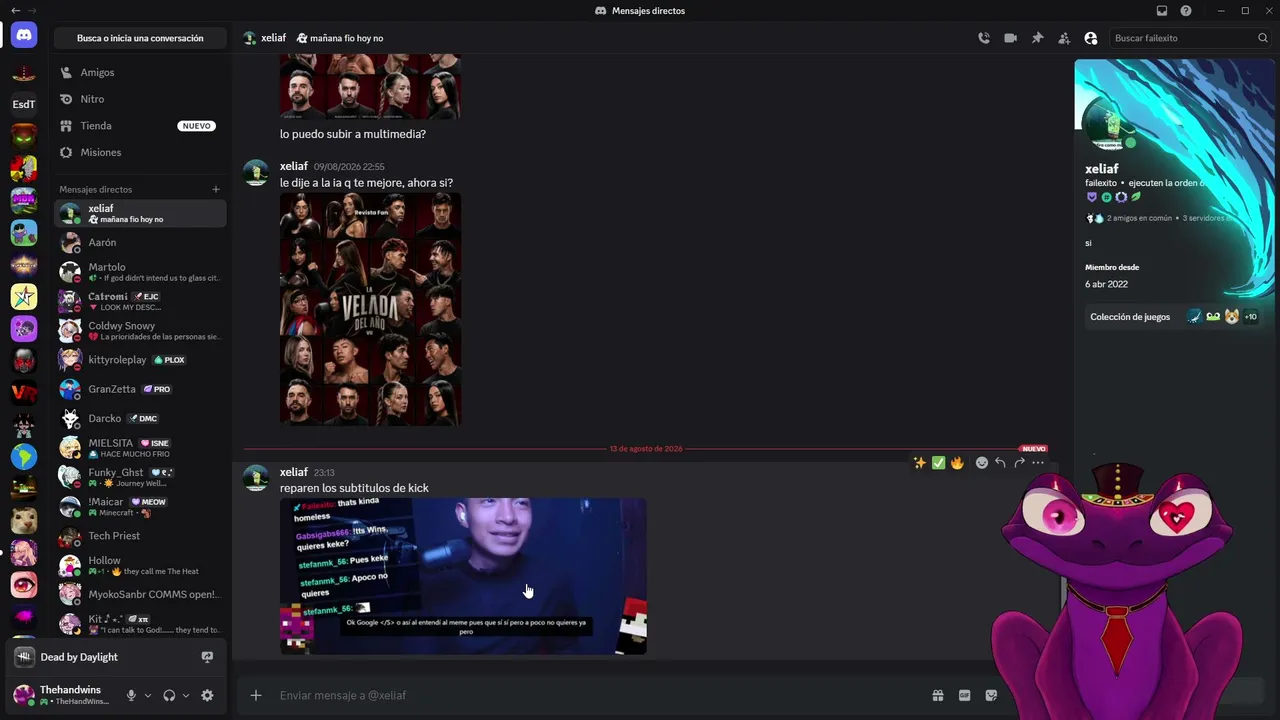Open MIELSITA direct message
Image resolution: width=1280 pixels, height=720 pixels.
[140, 448]
